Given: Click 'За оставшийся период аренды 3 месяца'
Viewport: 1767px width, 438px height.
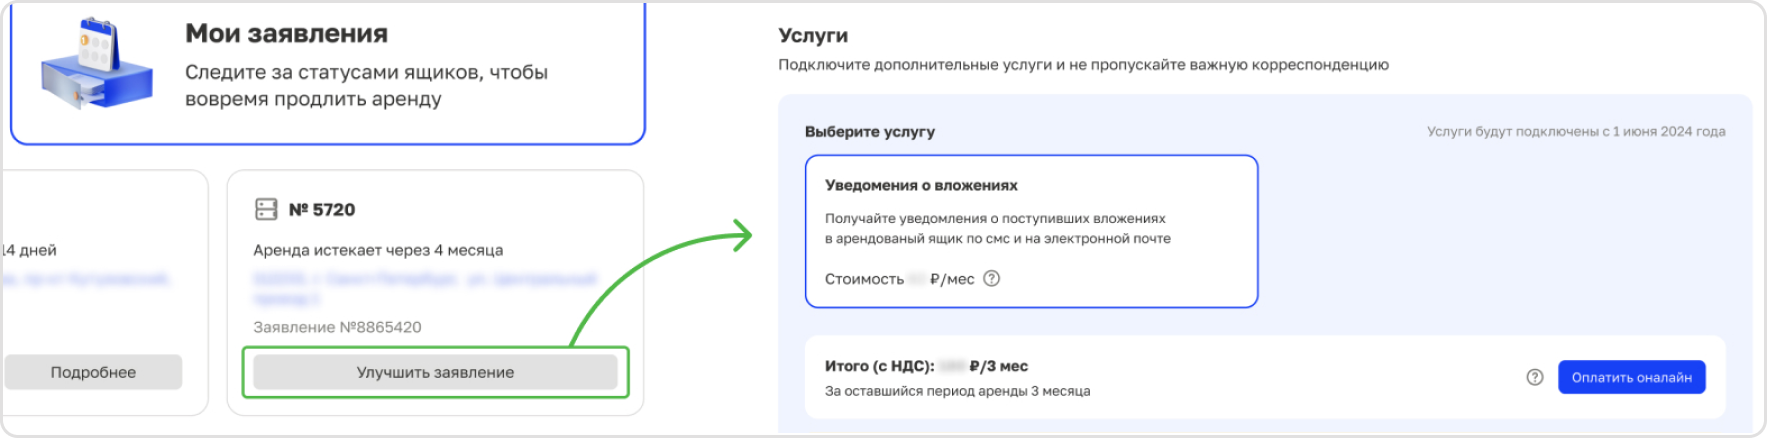Looking at the screenshot, I should coord(957,391).
